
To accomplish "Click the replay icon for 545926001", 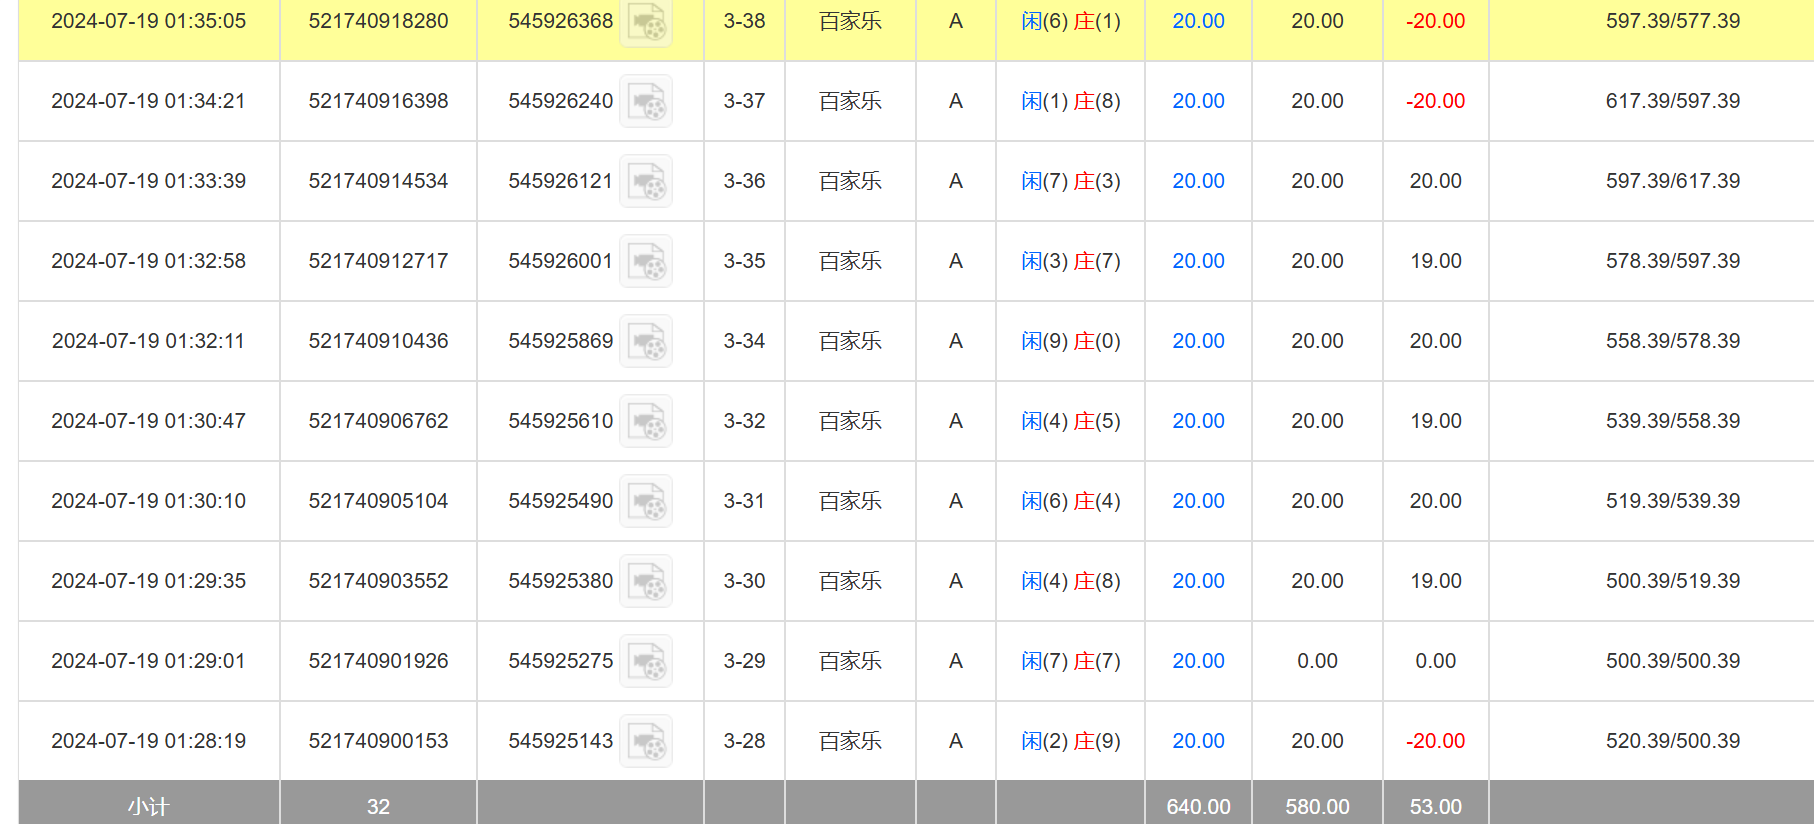I will (646, 261).
